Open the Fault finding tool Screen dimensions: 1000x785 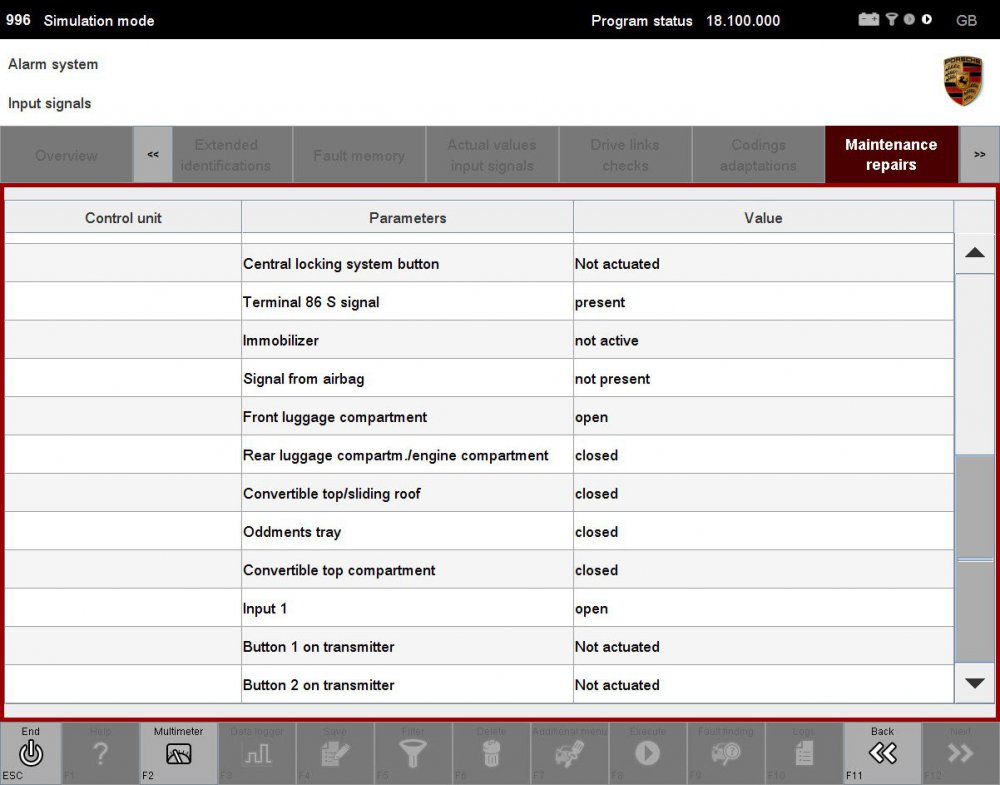(726, 753)
